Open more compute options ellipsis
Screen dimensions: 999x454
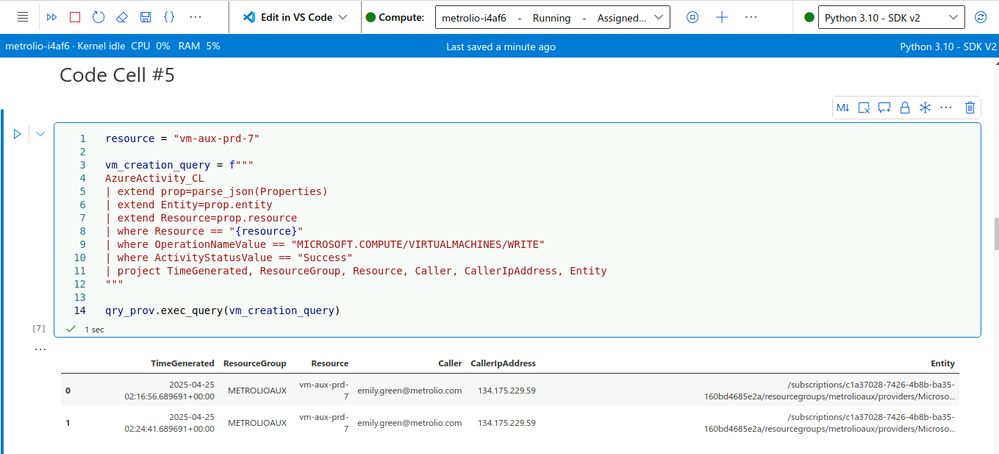pyautogui.click(x=751, y=17)
